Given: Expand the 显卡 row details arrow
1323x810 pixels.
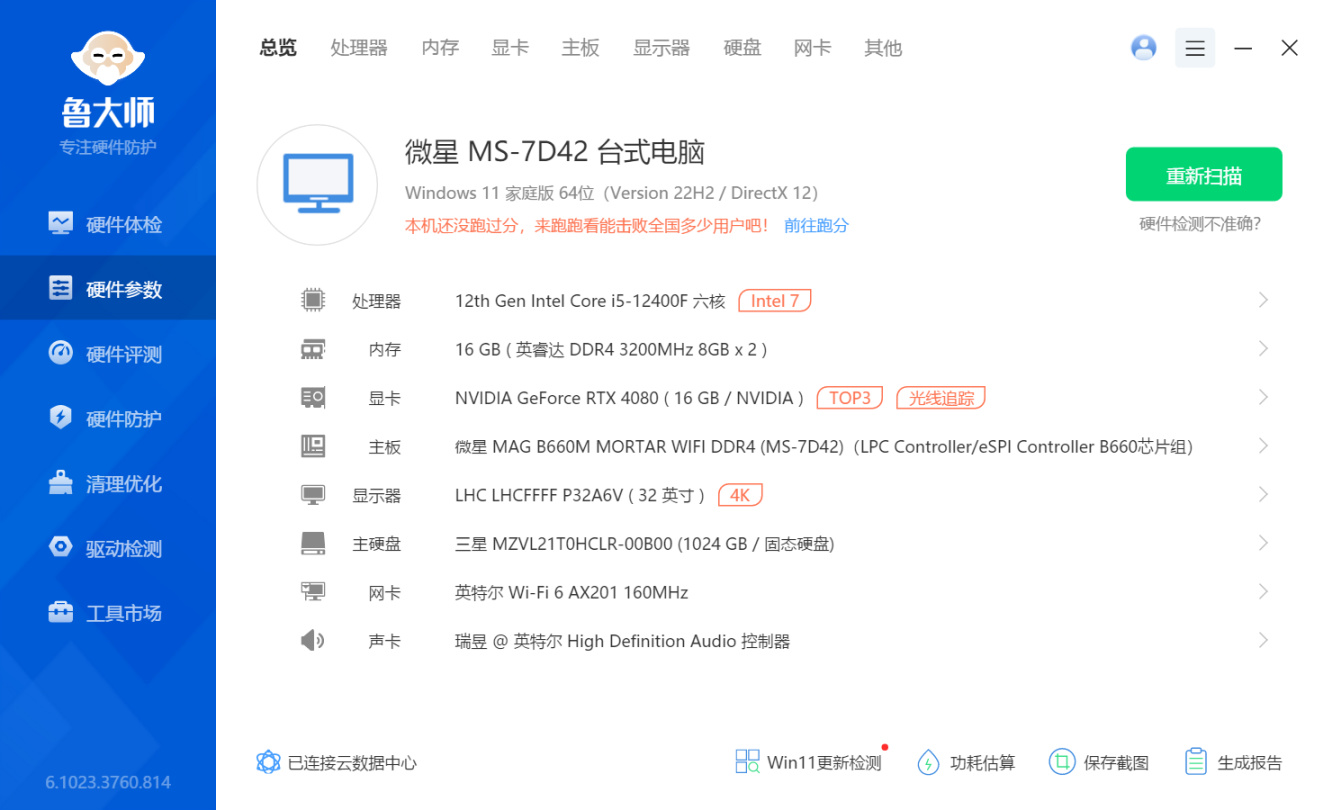Looking at the screenshot, I should pyautogui.click(x=1263, y=398).
